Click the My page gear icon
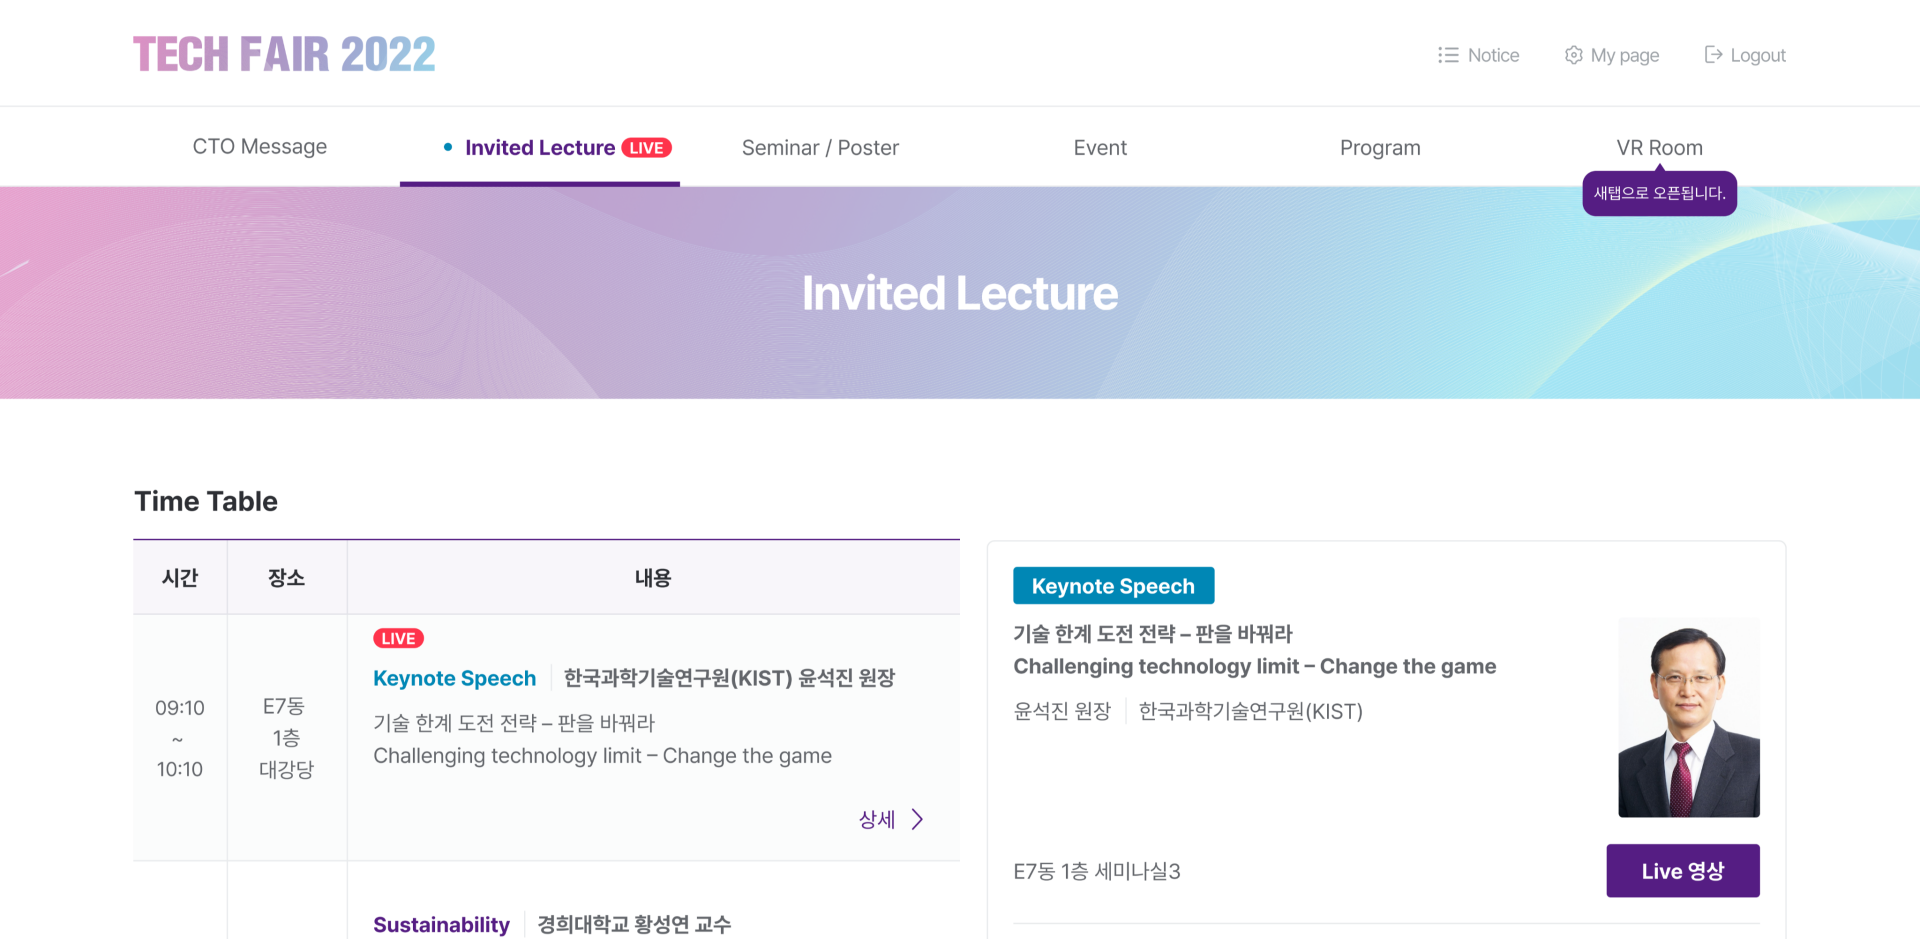This screenshot has width=1920, height=939. click(1573, 55)
